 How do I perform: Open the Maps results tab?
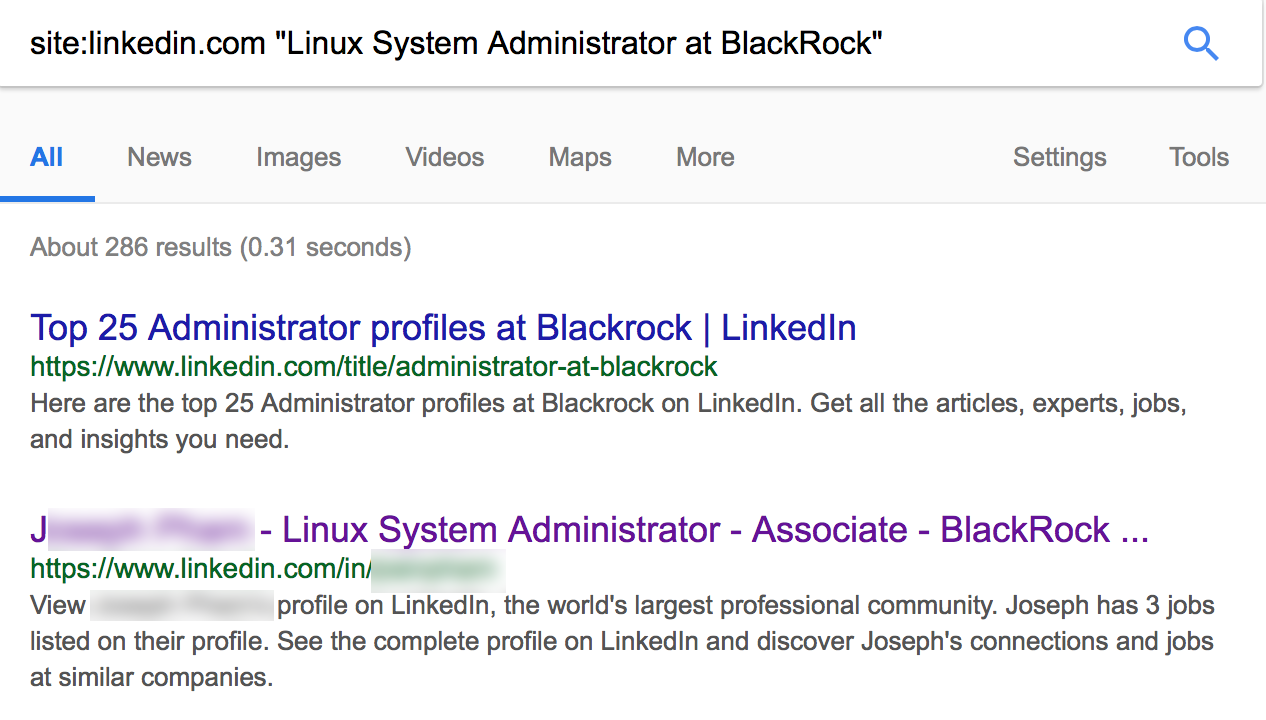[x=579, y=157]
